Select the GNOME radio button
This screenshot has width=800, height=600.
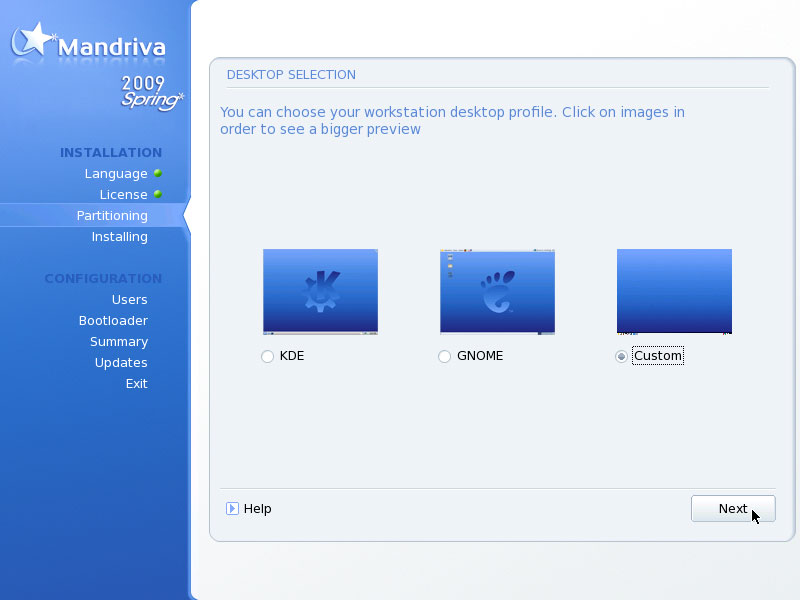click(x=444, y=356)
